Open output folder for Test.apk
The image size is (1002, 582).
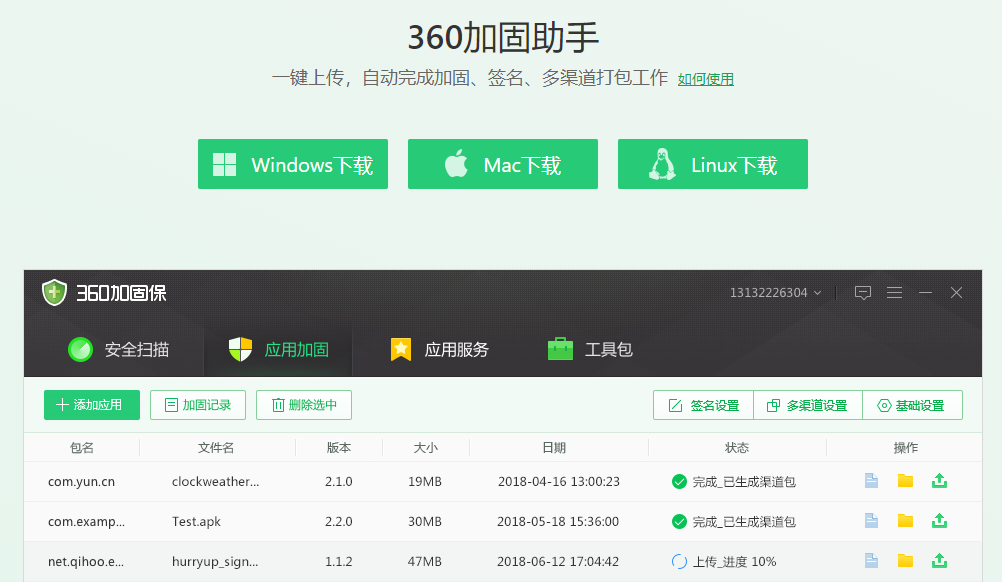[905, 521]
